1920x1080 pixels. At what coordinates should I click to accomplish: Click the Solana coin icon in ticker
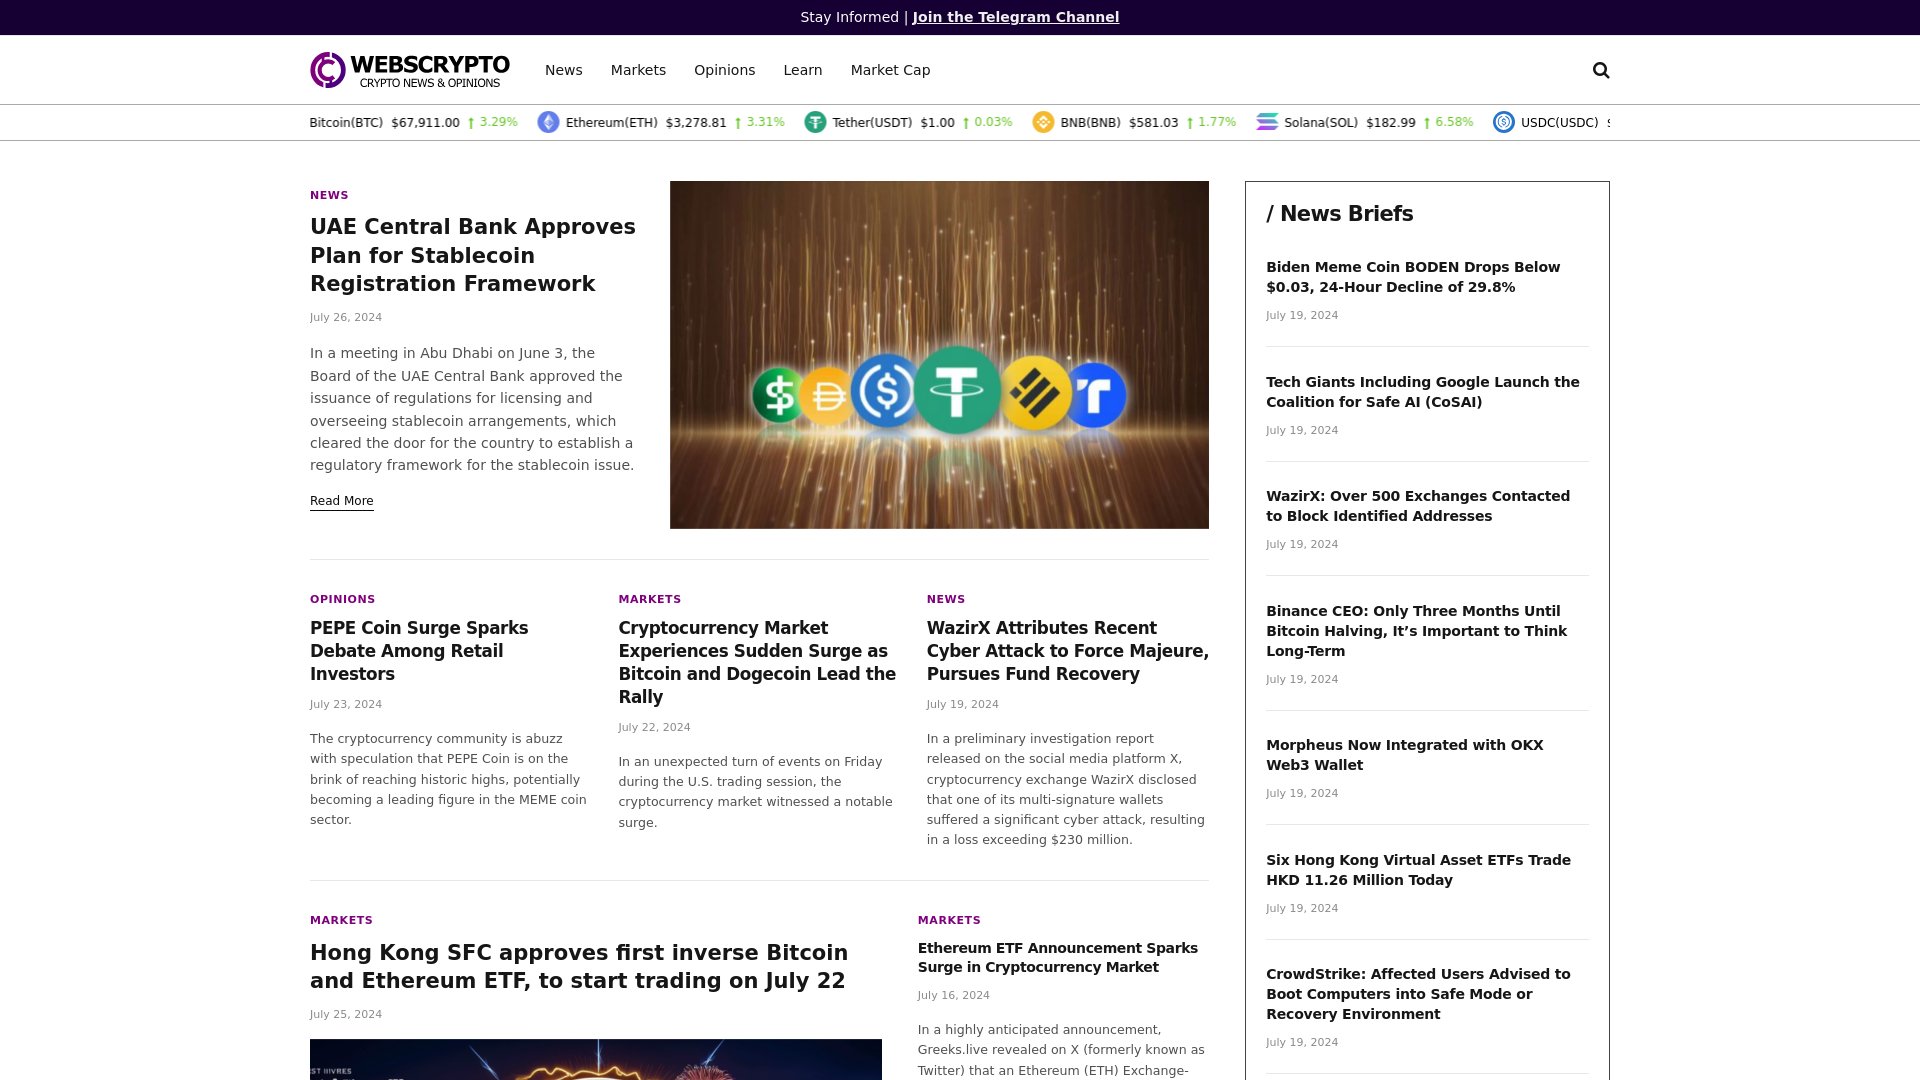(1267, 122)
